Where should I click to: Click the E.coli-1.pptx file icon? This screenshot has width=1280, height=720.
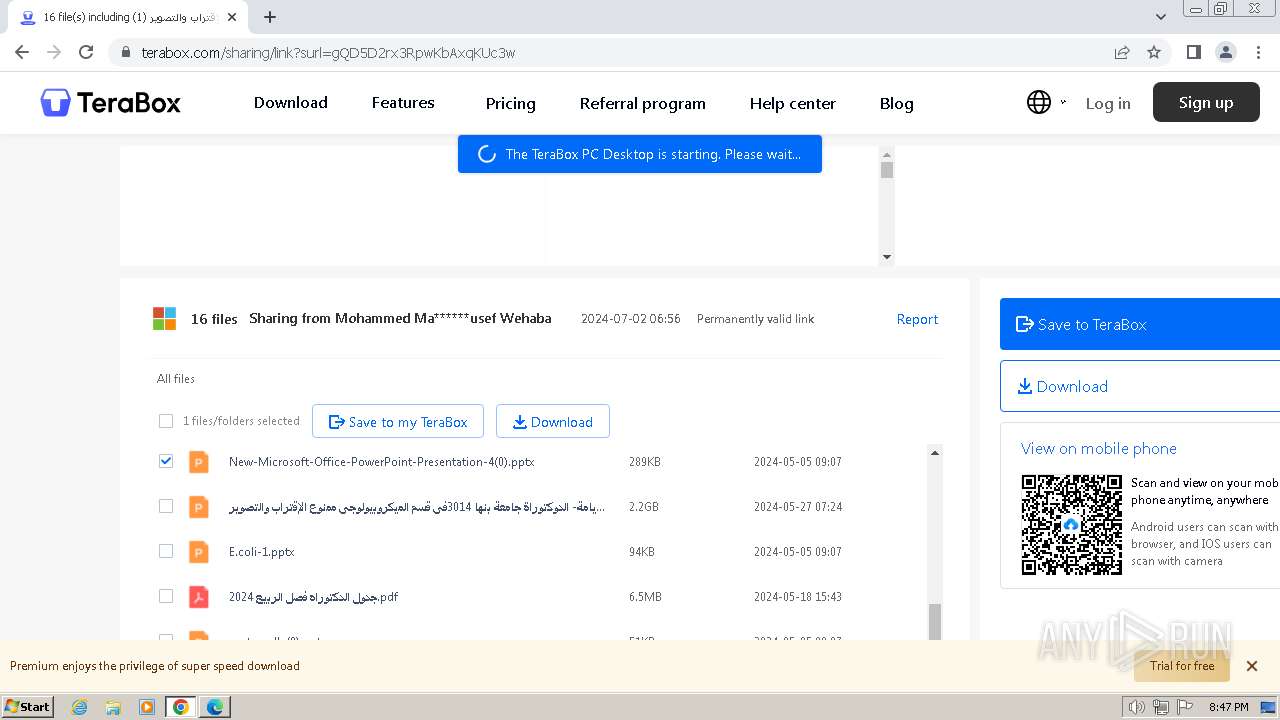pos(199,552)
